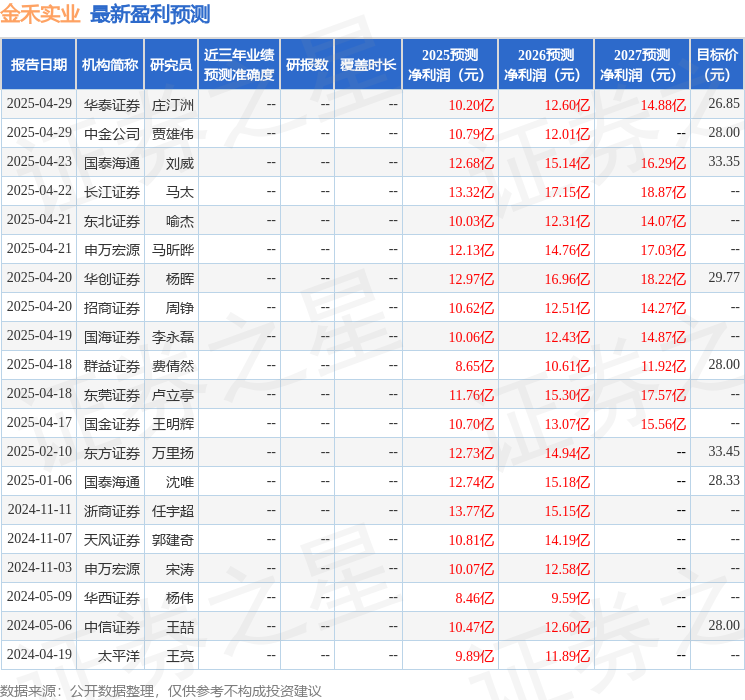
Task: Click target price 33.45
Action: (724, 451)
